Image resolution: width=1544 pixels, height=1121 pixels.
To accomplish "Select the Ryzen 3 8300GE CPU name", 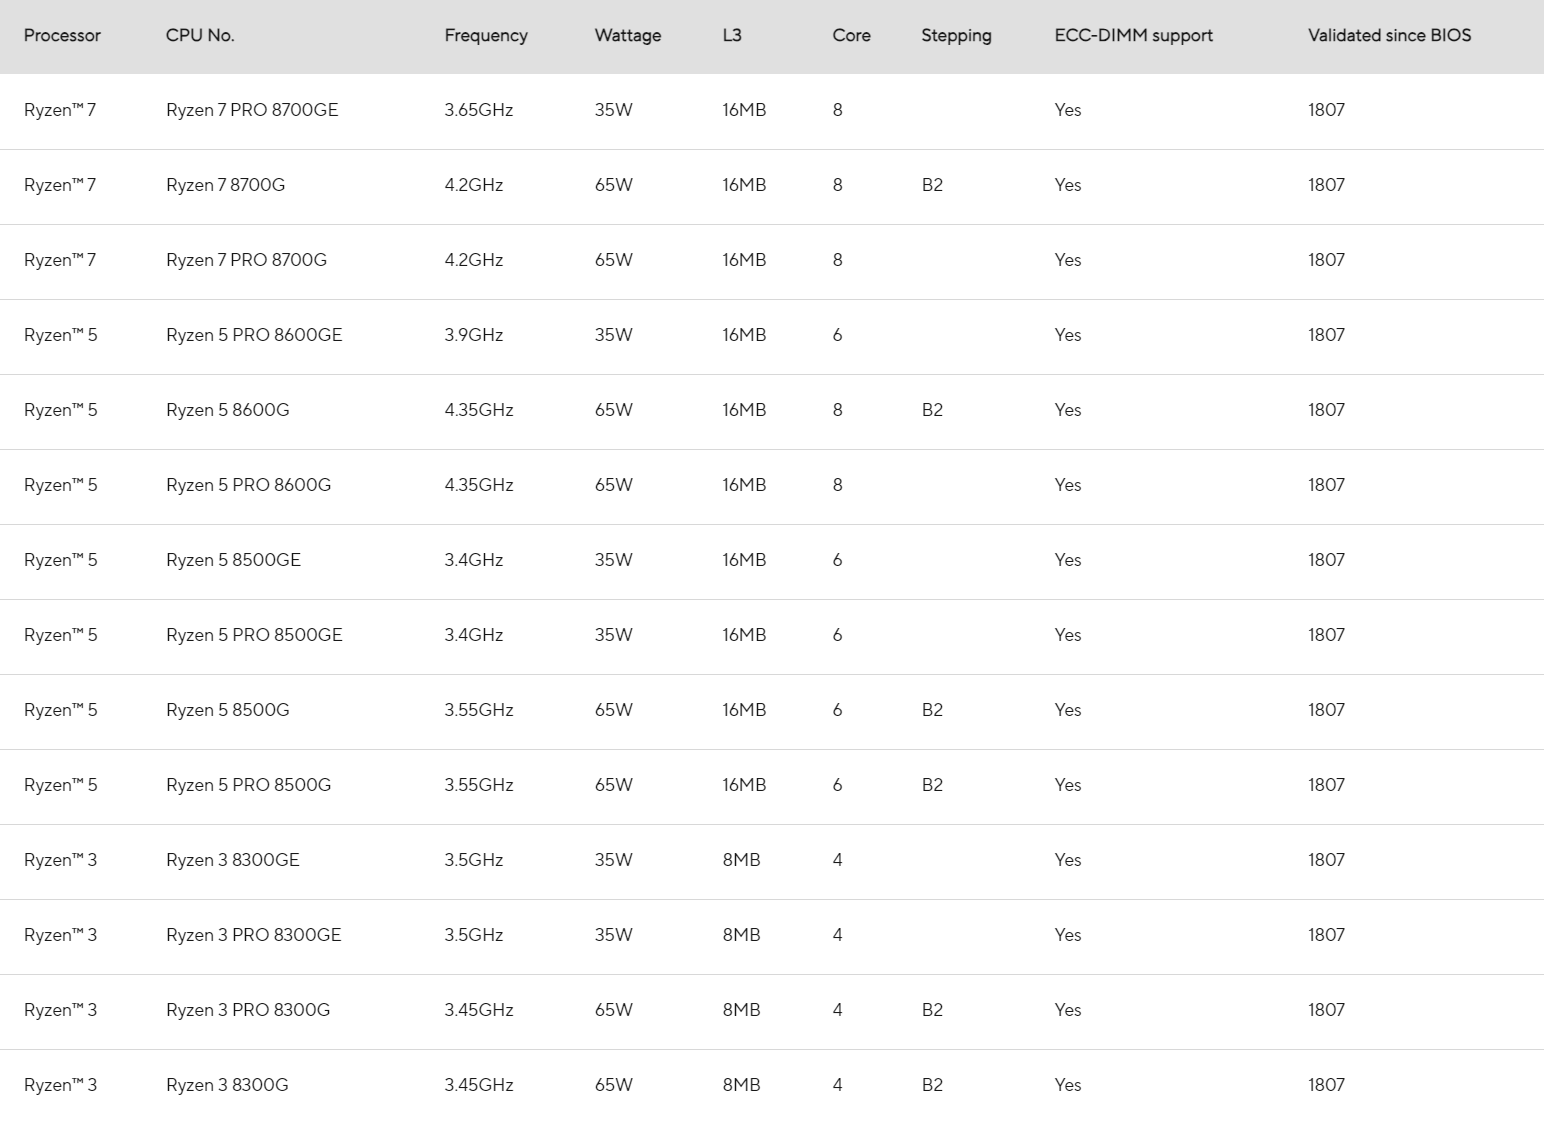I will click(x=232, y=860).
